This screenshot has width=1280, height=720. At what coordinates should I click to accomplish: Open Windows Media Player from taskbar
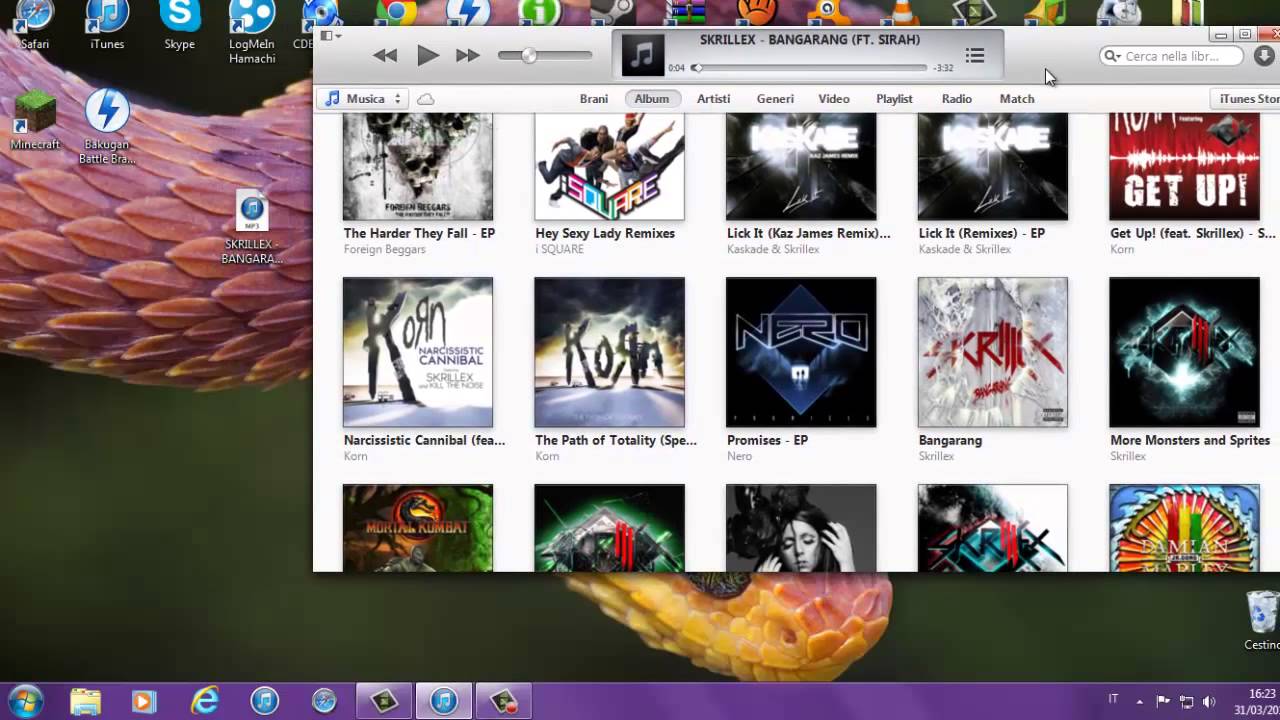pos(144,701)
